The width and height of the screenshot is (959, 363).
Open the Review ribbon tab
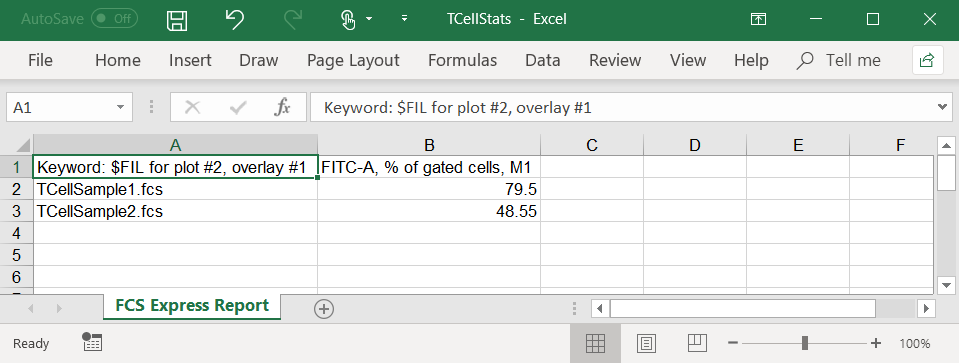click(615, 60)
